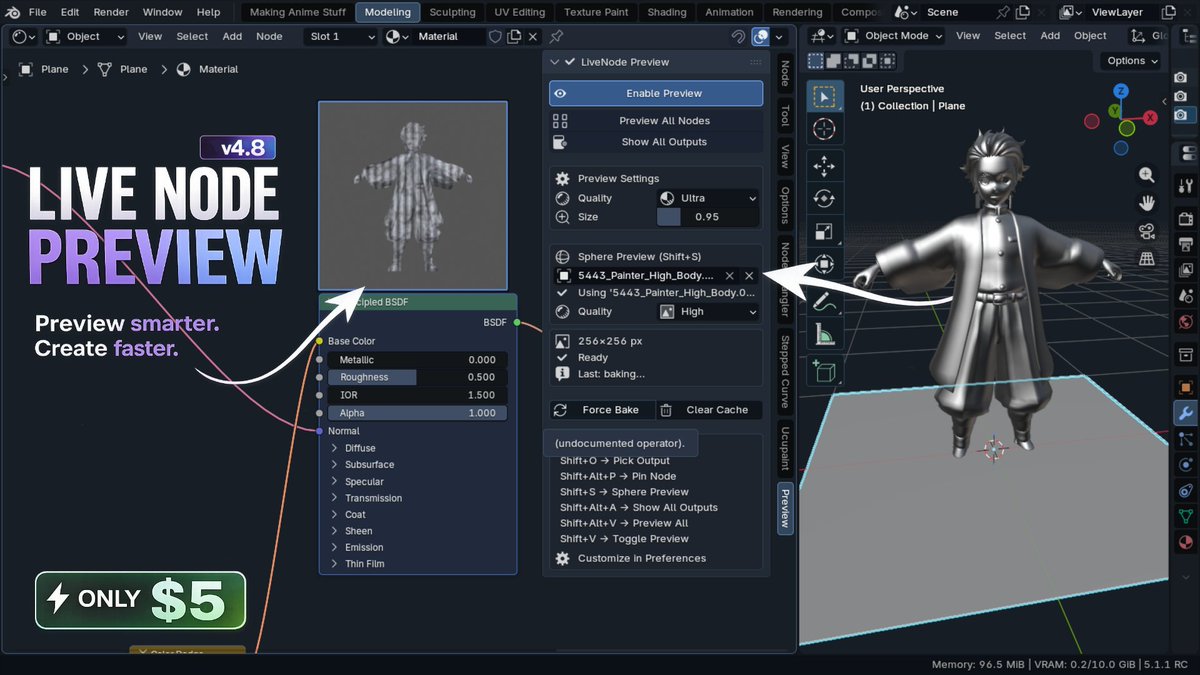Viewport: 1200px width, 675px height.
Task: Open the Object properties orange square icon
Action: 1186,387
